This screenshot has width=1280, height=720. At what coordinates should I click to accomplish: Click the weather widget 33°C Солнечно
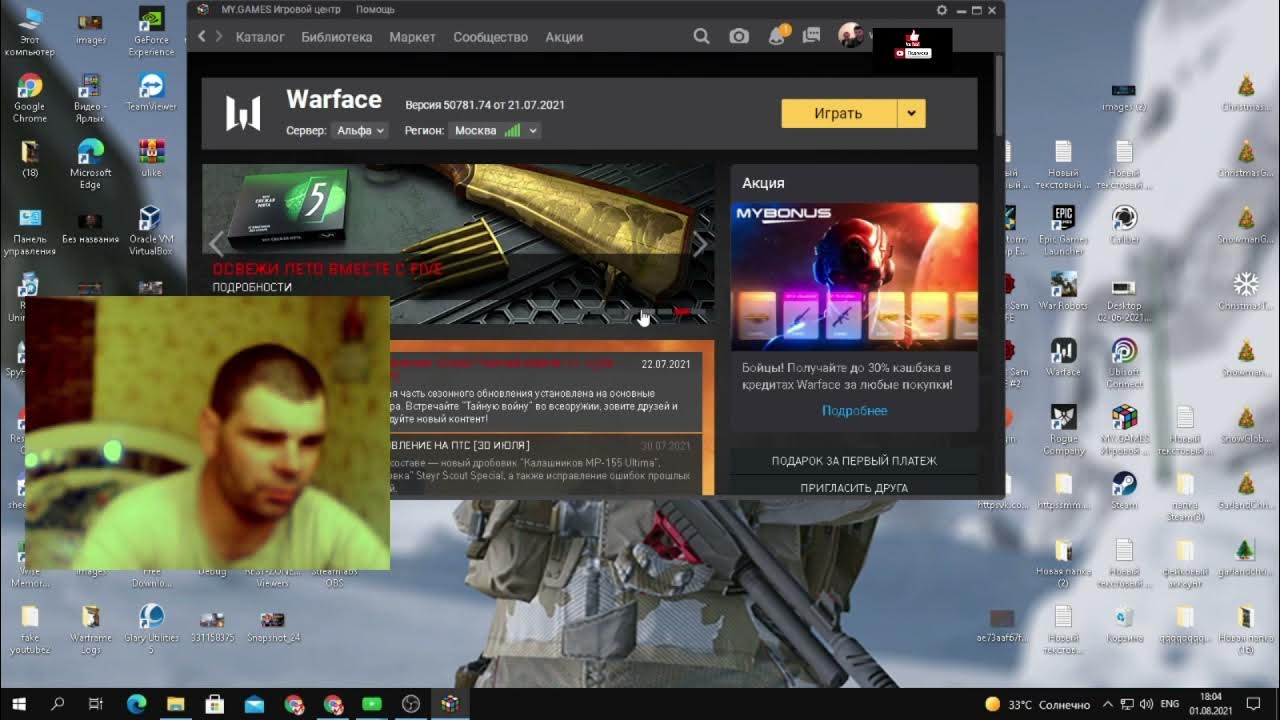coord(1038,704)
